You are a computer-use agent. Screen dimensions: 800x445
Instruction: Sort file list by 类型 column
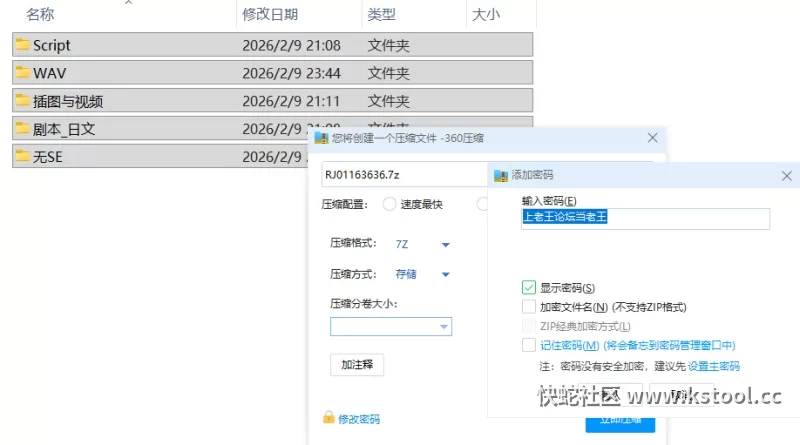coord(382,14)
